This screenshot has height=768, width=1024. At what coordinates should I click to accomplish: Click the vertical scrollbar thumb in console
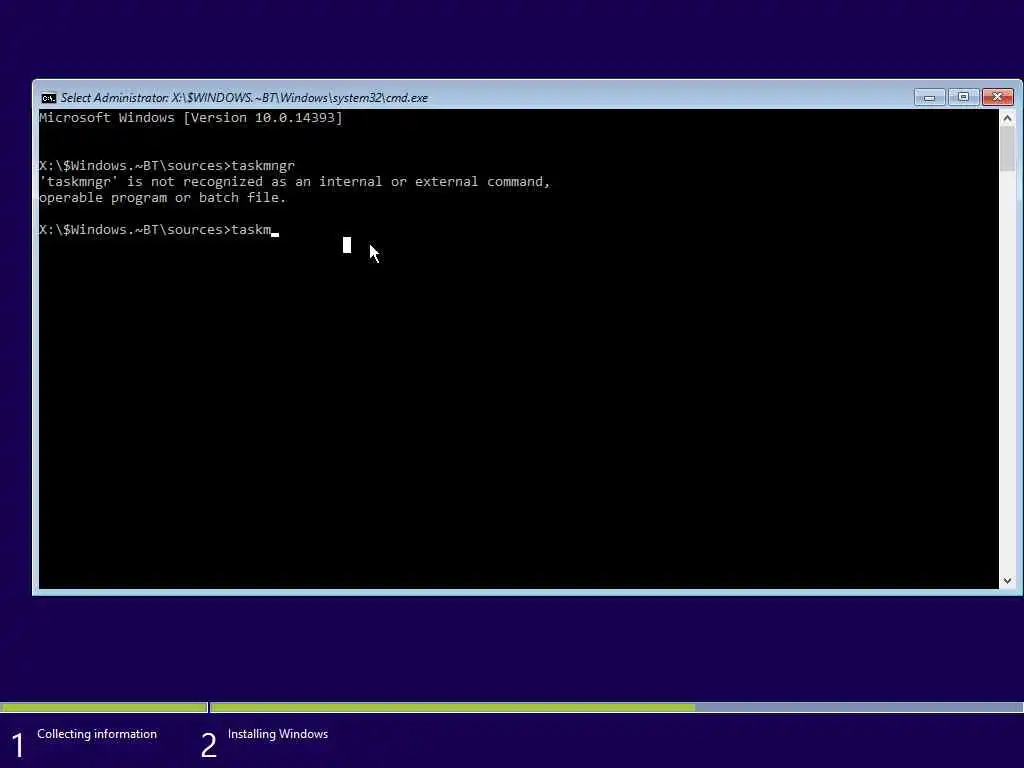[x=1007, y=148]
